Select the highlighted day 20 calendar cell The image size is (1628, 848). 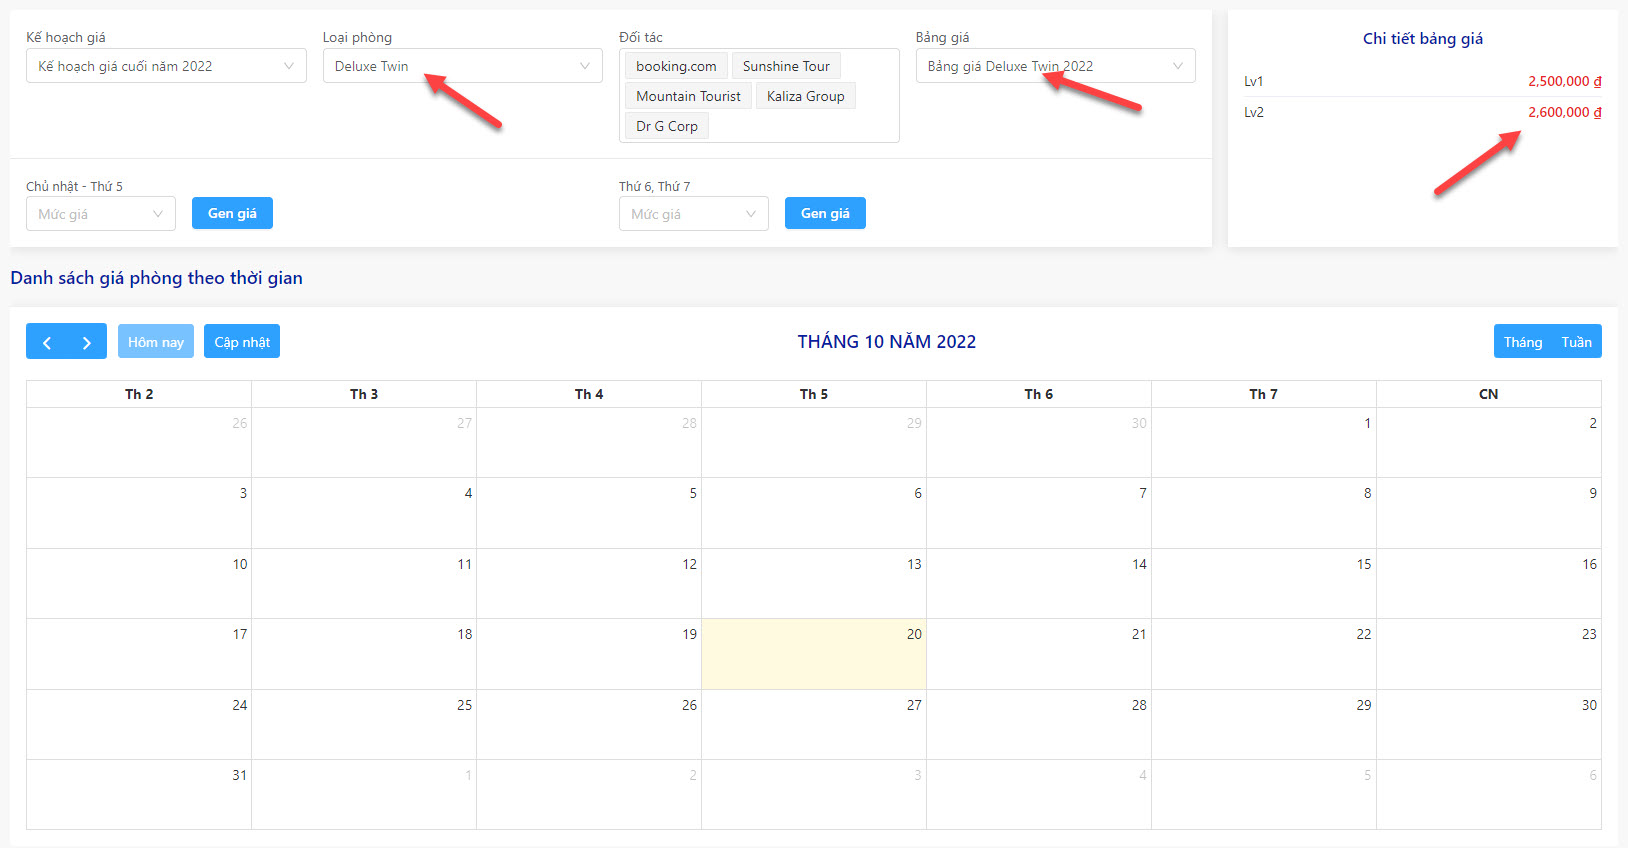pyautogui.click(x=814, y=654)
